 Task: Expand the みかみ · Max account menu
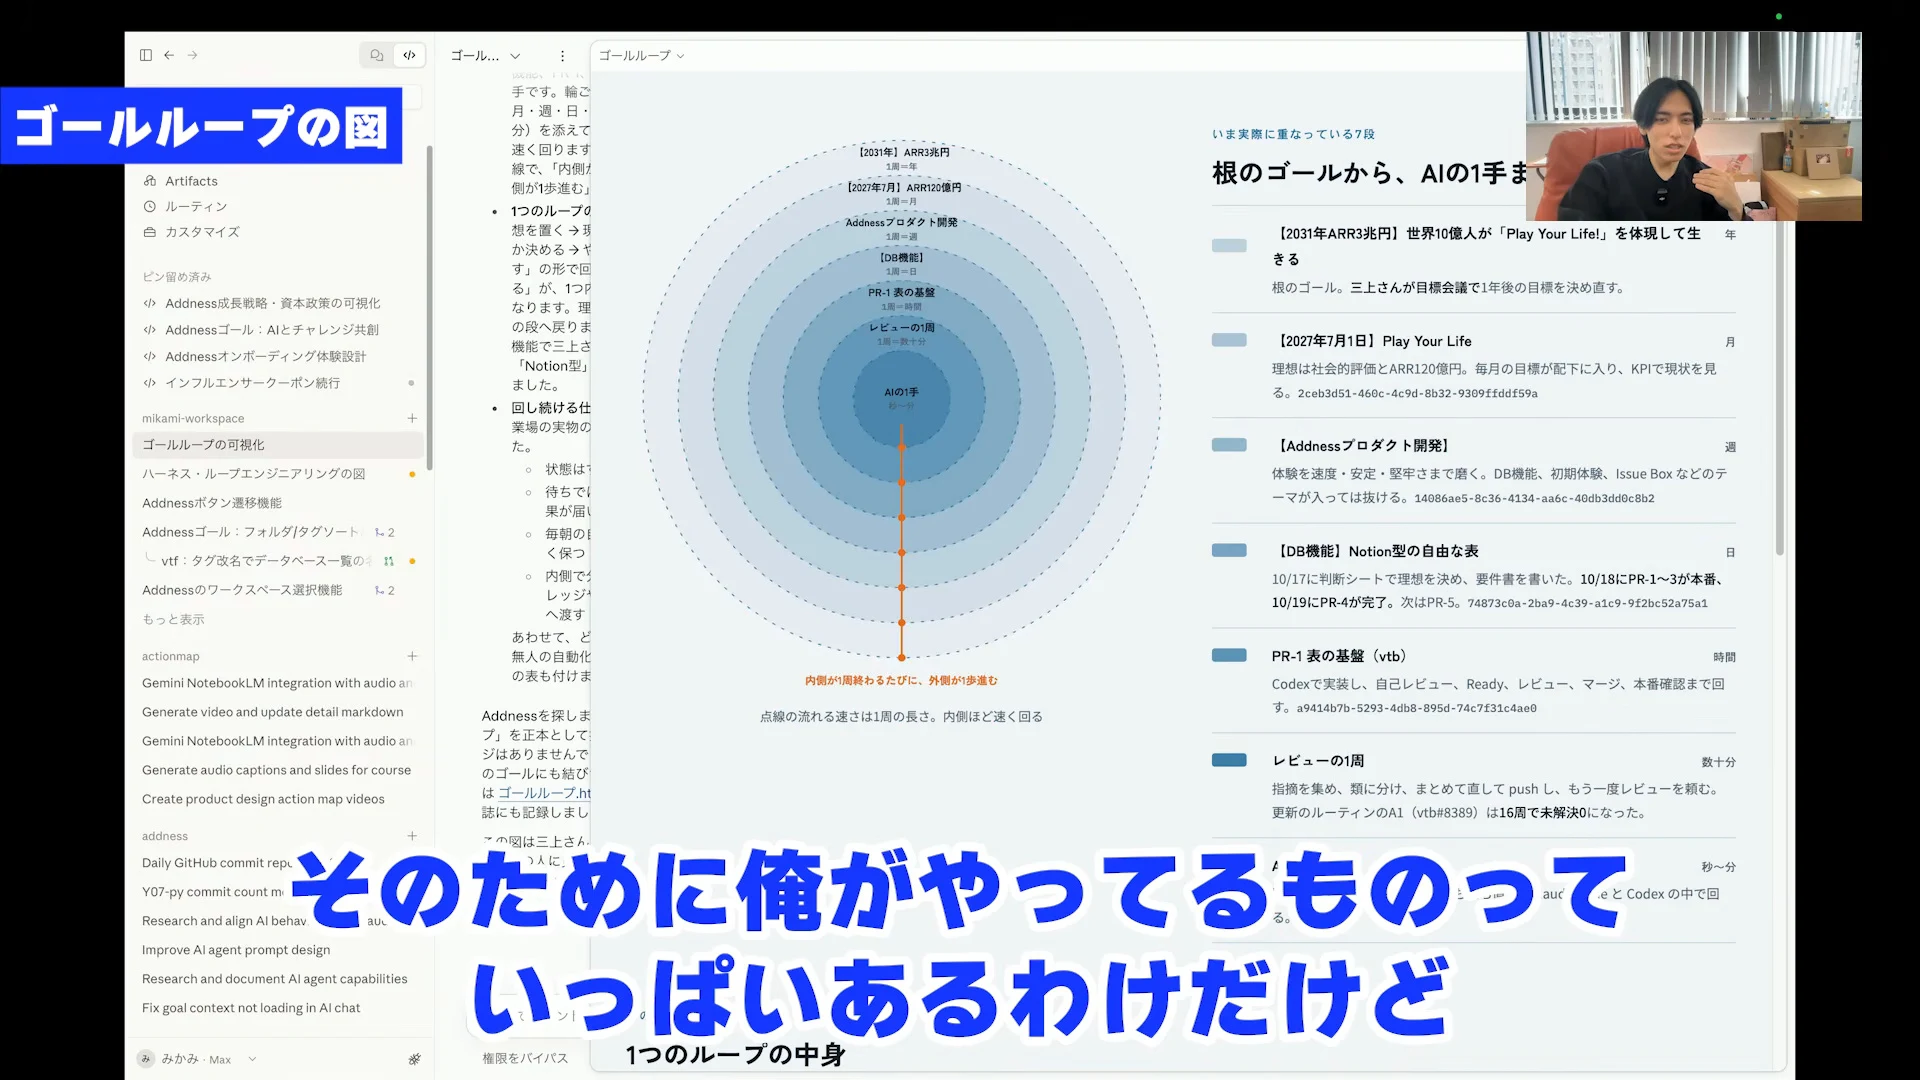pos(198,1059)
